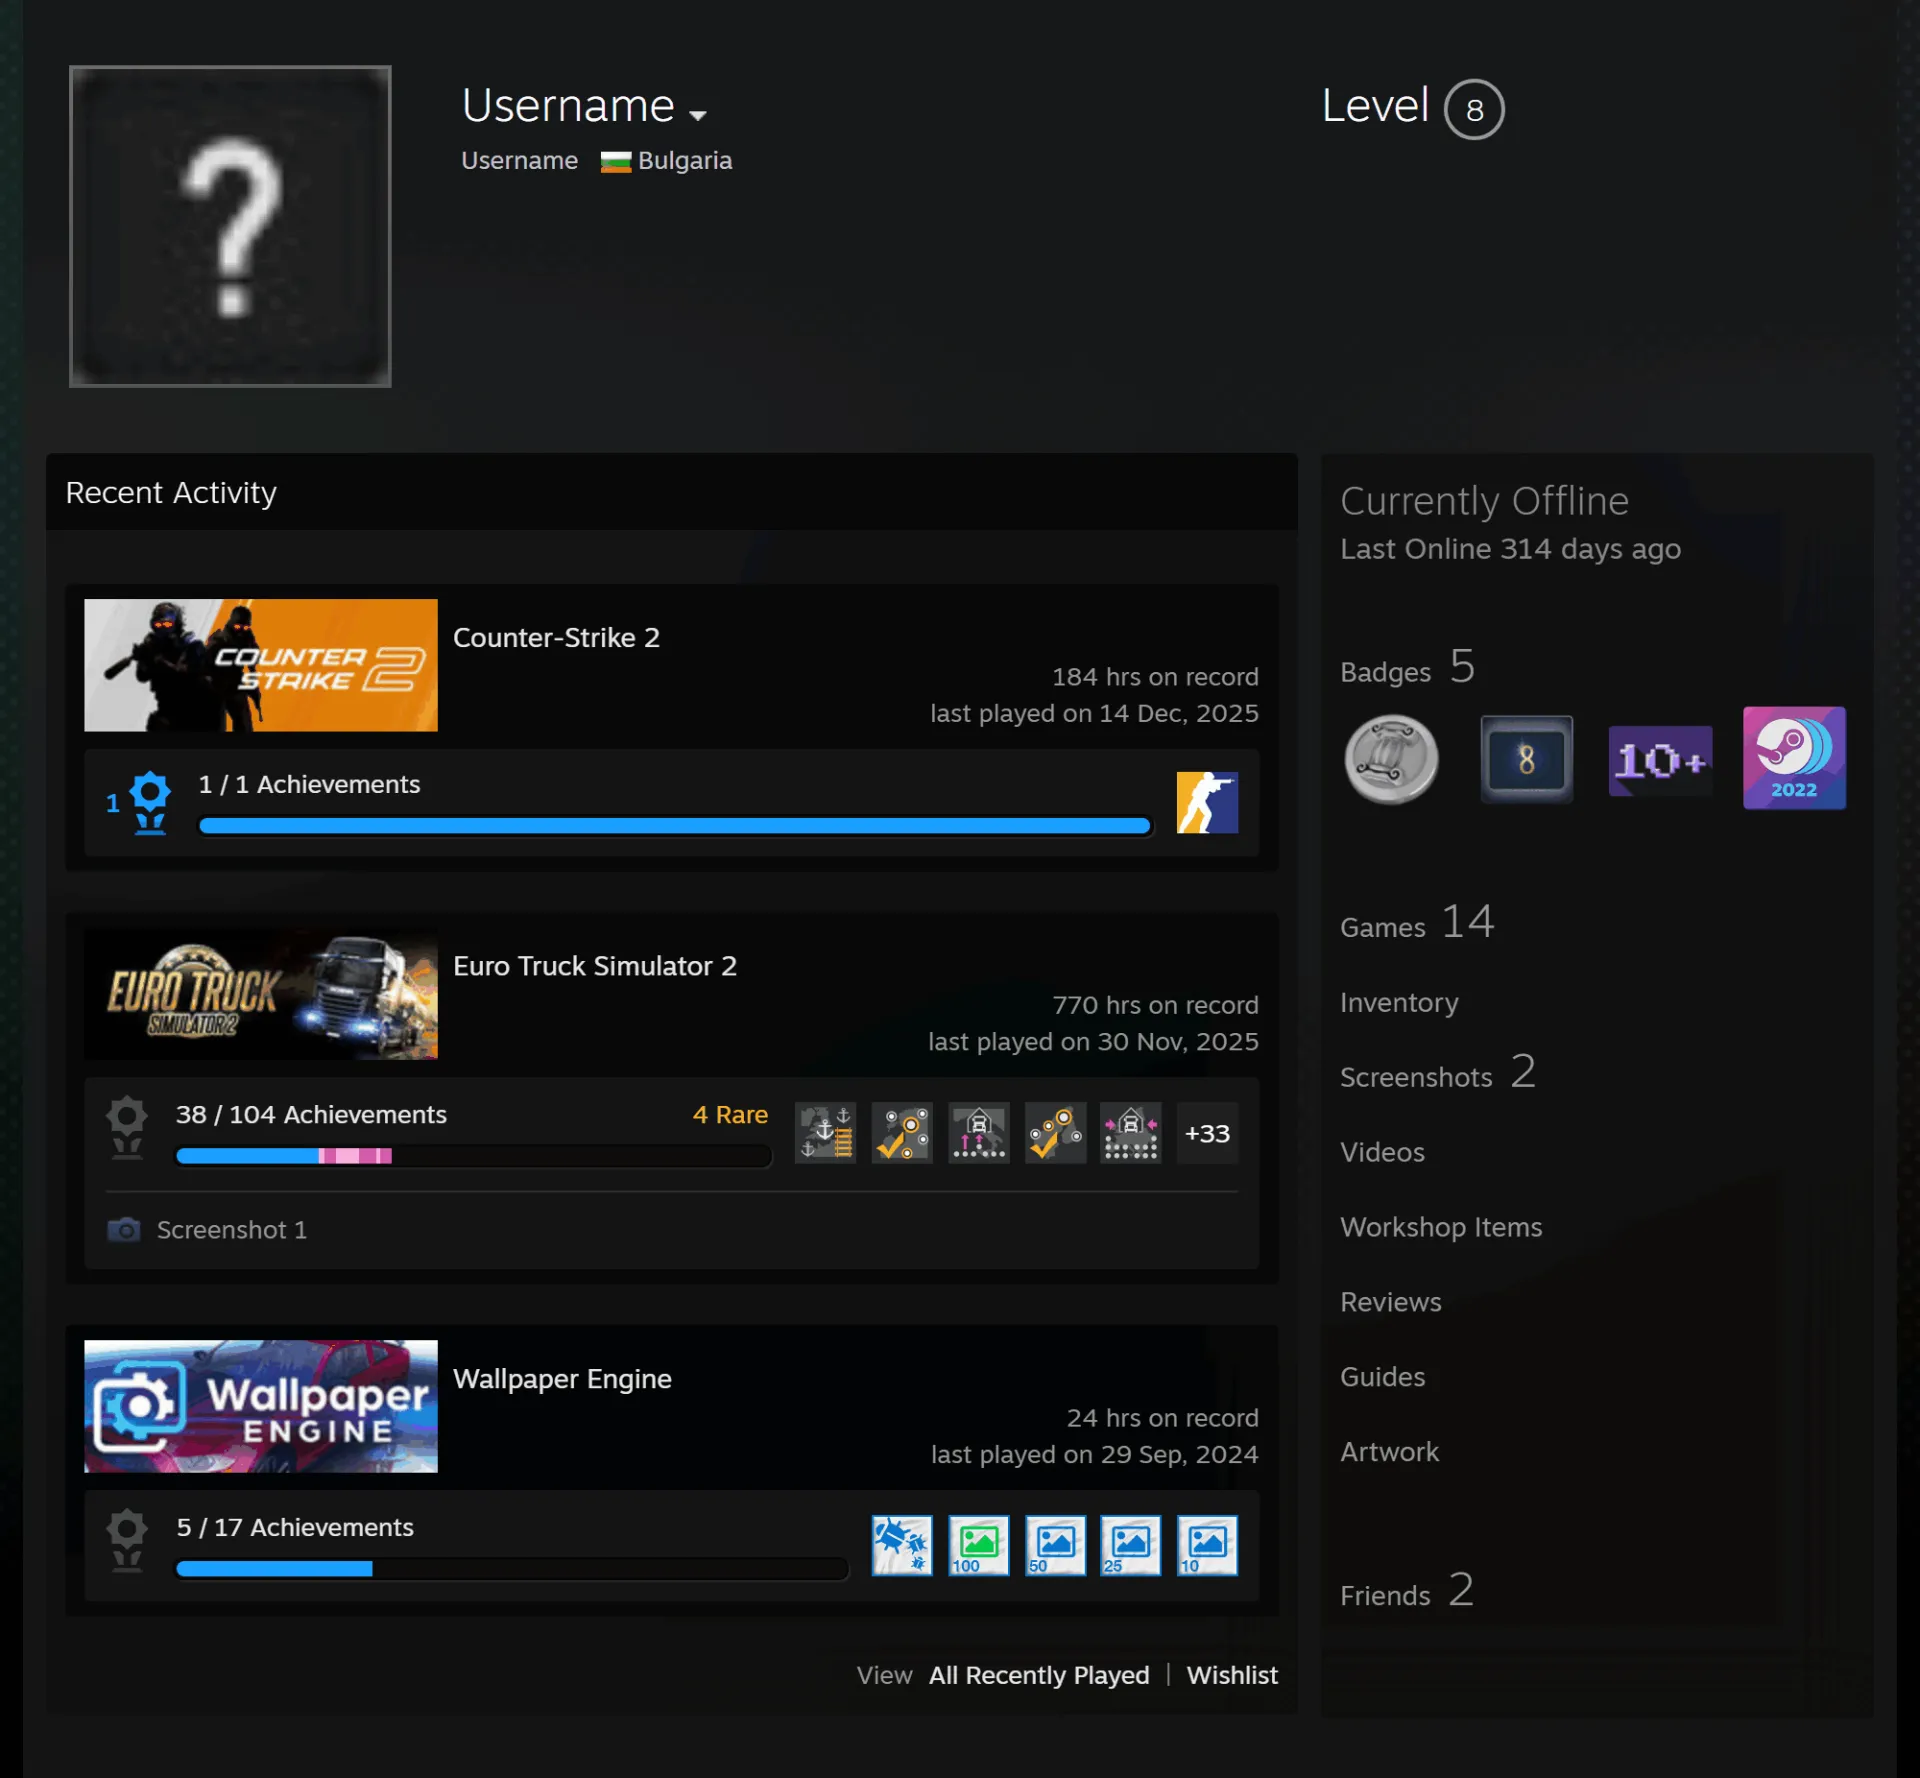
Task: Open the Level 8 circle badge
Action: [x=1474, y=109]
